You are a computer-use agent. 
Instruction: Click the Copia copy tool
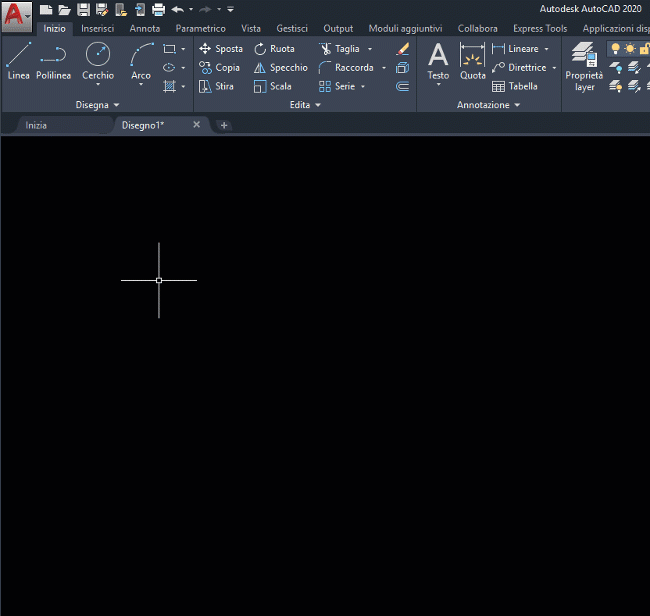[219, 68]
